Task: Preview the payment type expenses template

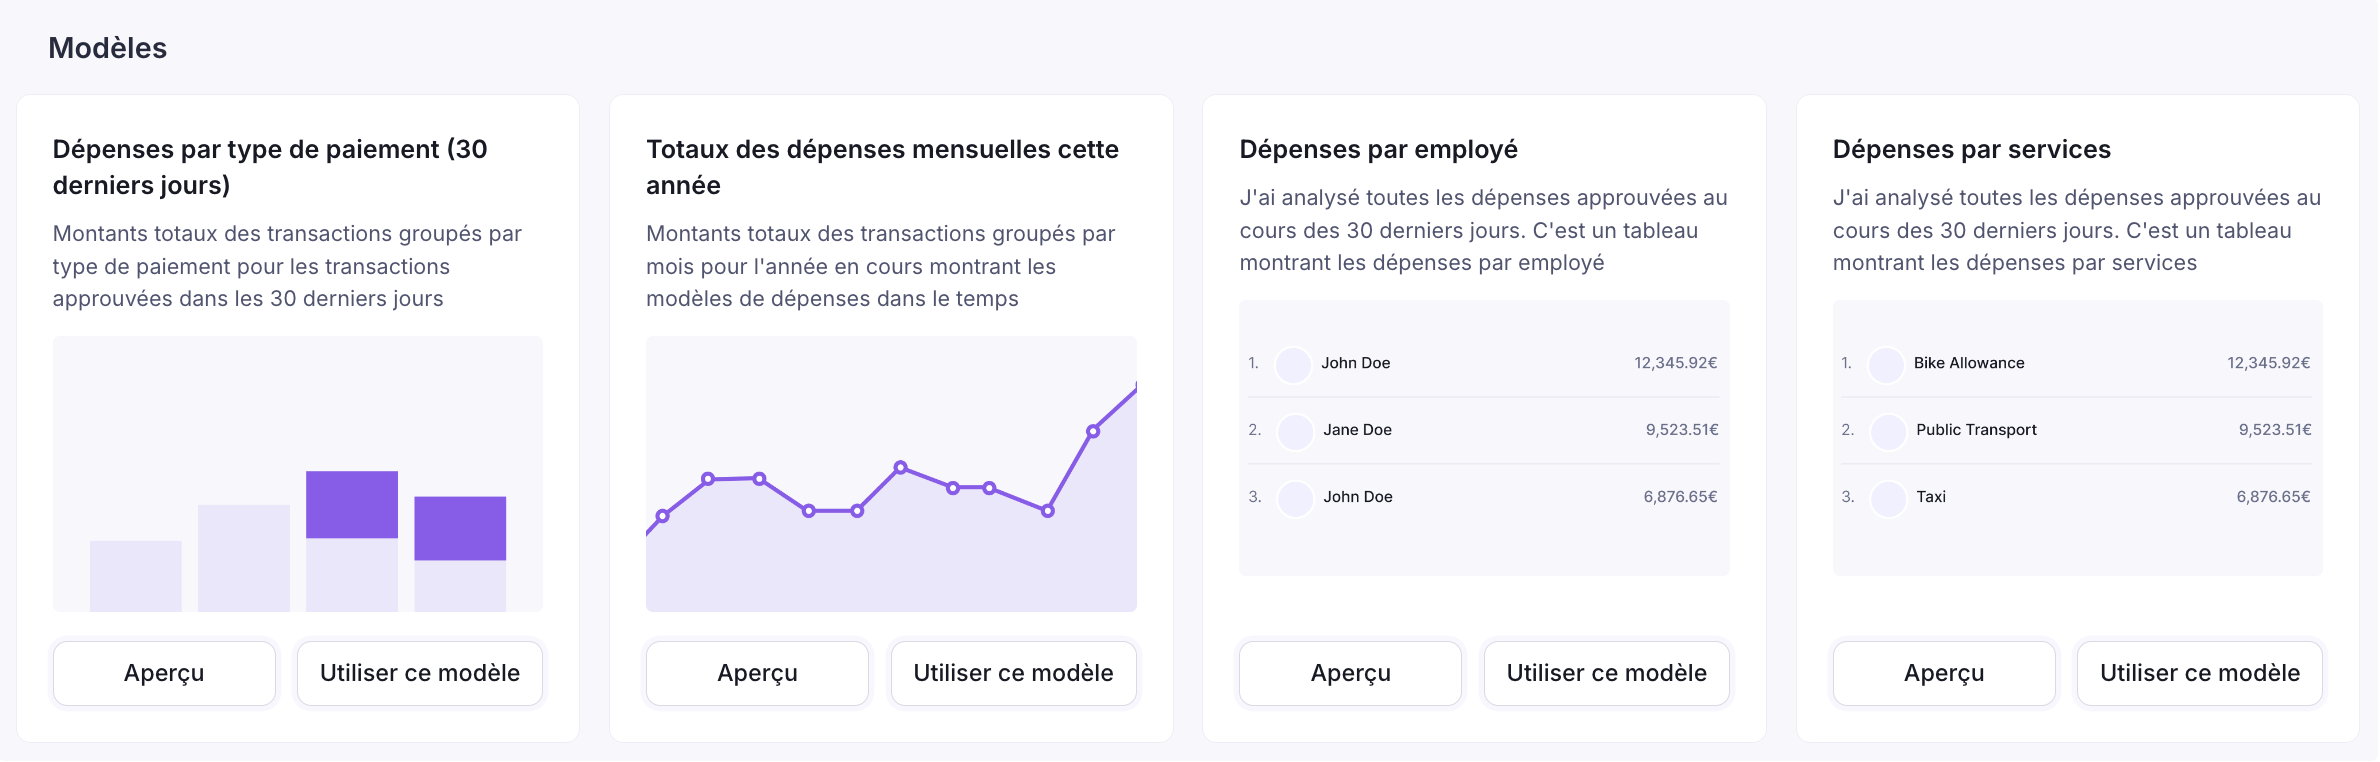Action: click(x=164, y=673)
